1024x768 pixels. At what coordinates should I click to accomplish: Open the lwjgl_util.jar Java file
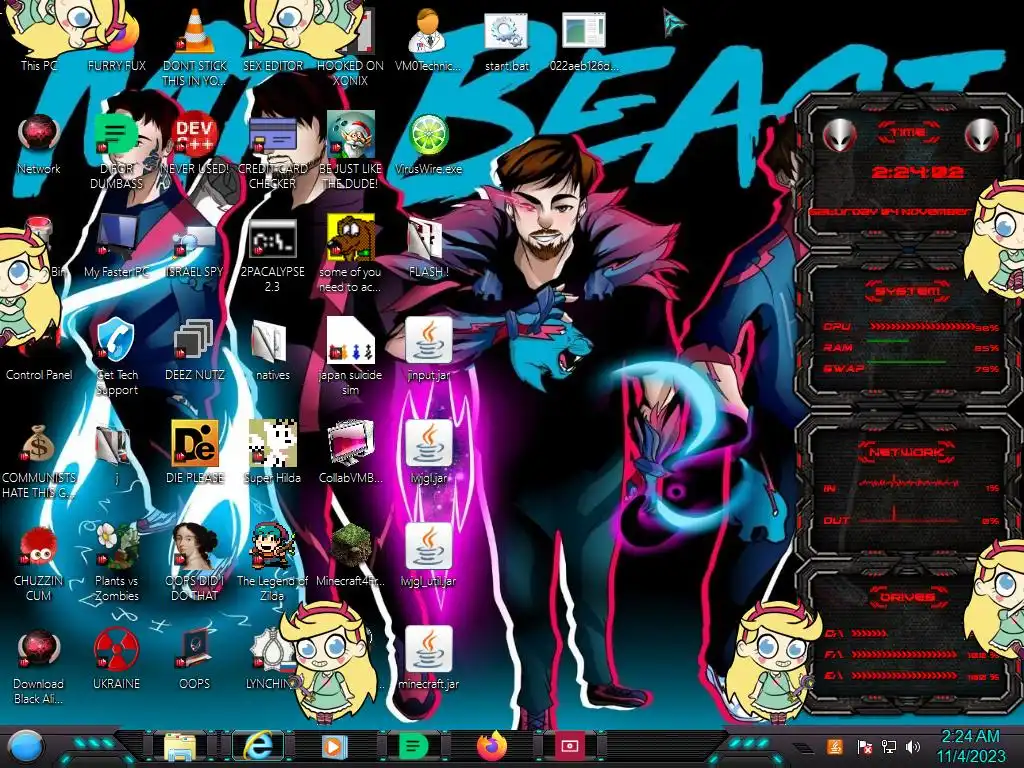(x=428, y=546)
